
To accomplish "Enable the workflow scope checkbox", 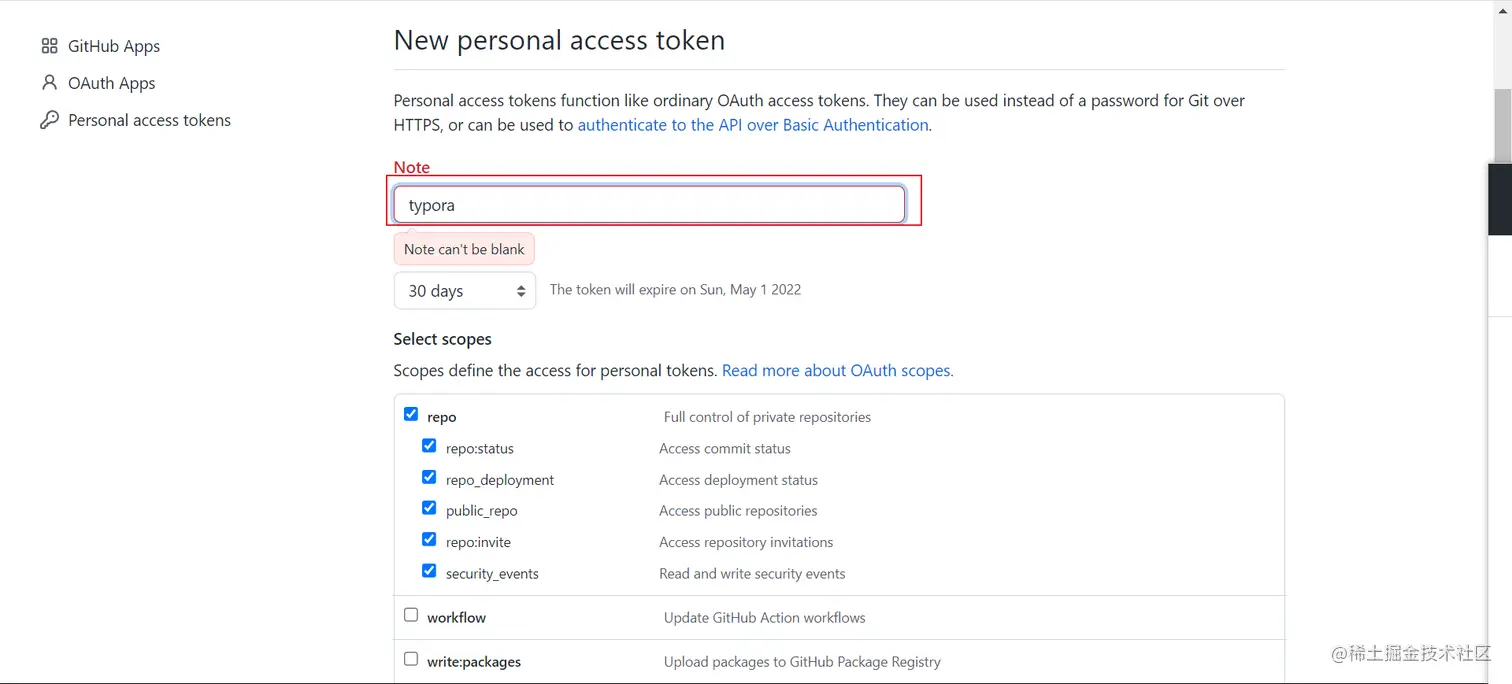I will 411,615.
